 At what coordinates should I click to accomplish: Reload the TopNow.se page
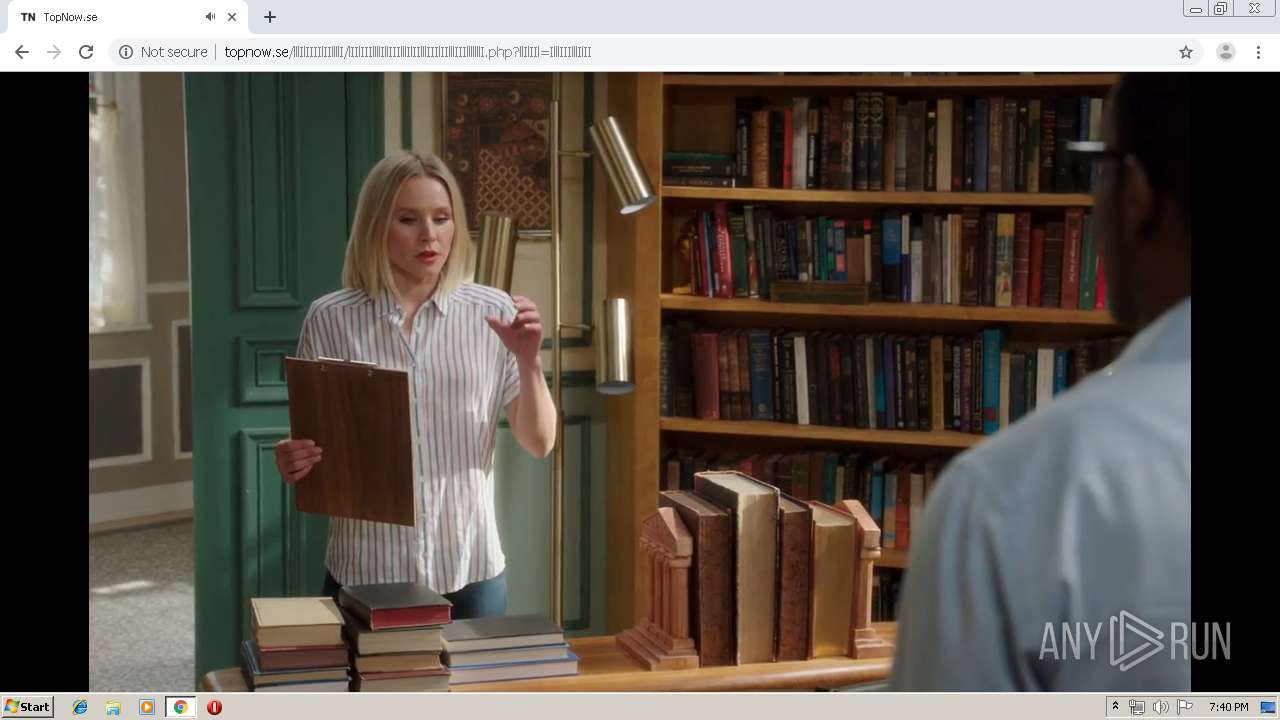click(86, 52)
